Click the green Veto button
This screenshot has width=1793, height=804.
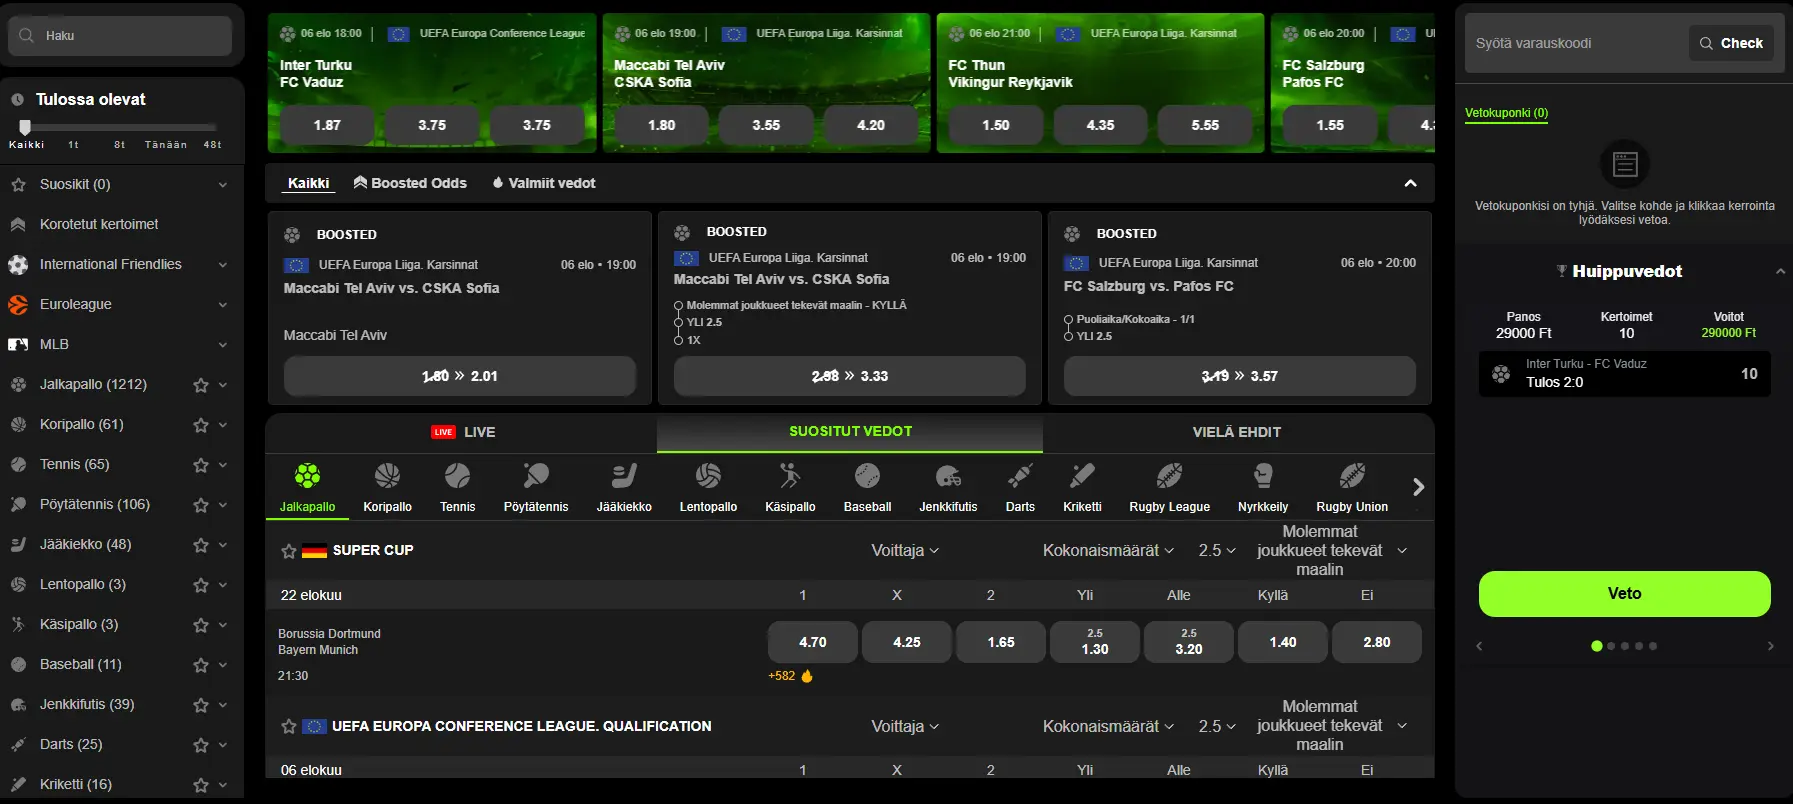coord(1625,594)
